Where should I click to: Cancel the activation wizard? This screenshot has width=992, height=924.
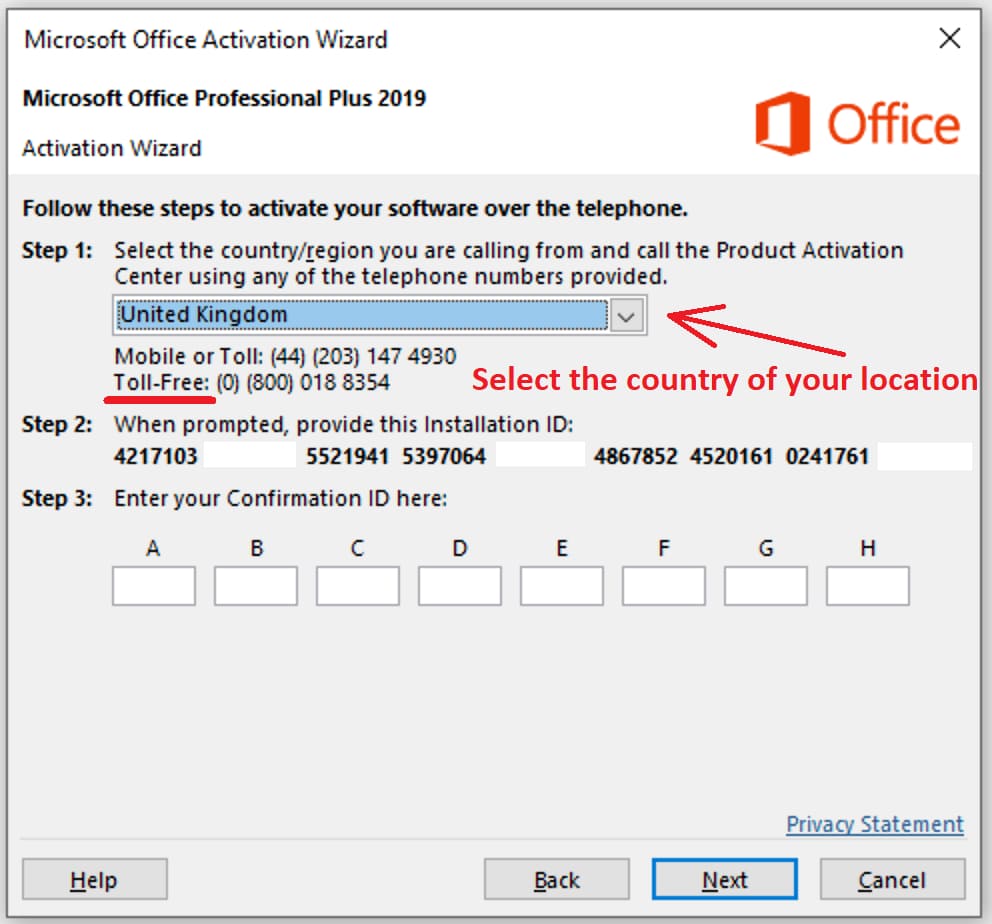point(892,880)
